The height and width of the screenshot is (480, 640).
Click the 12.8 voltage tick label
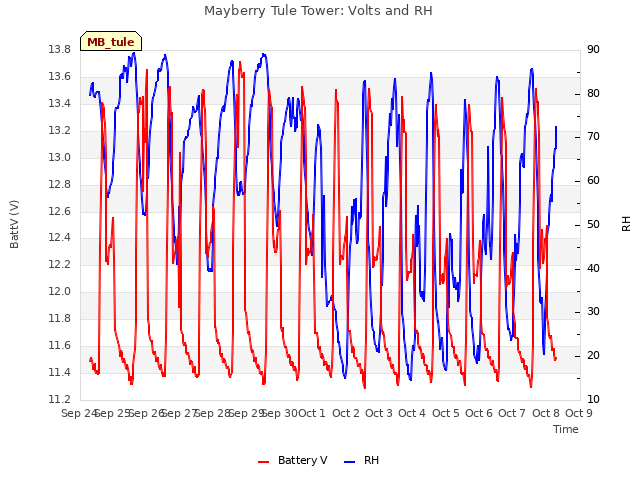pyautogui.click(x=60, y=184)
